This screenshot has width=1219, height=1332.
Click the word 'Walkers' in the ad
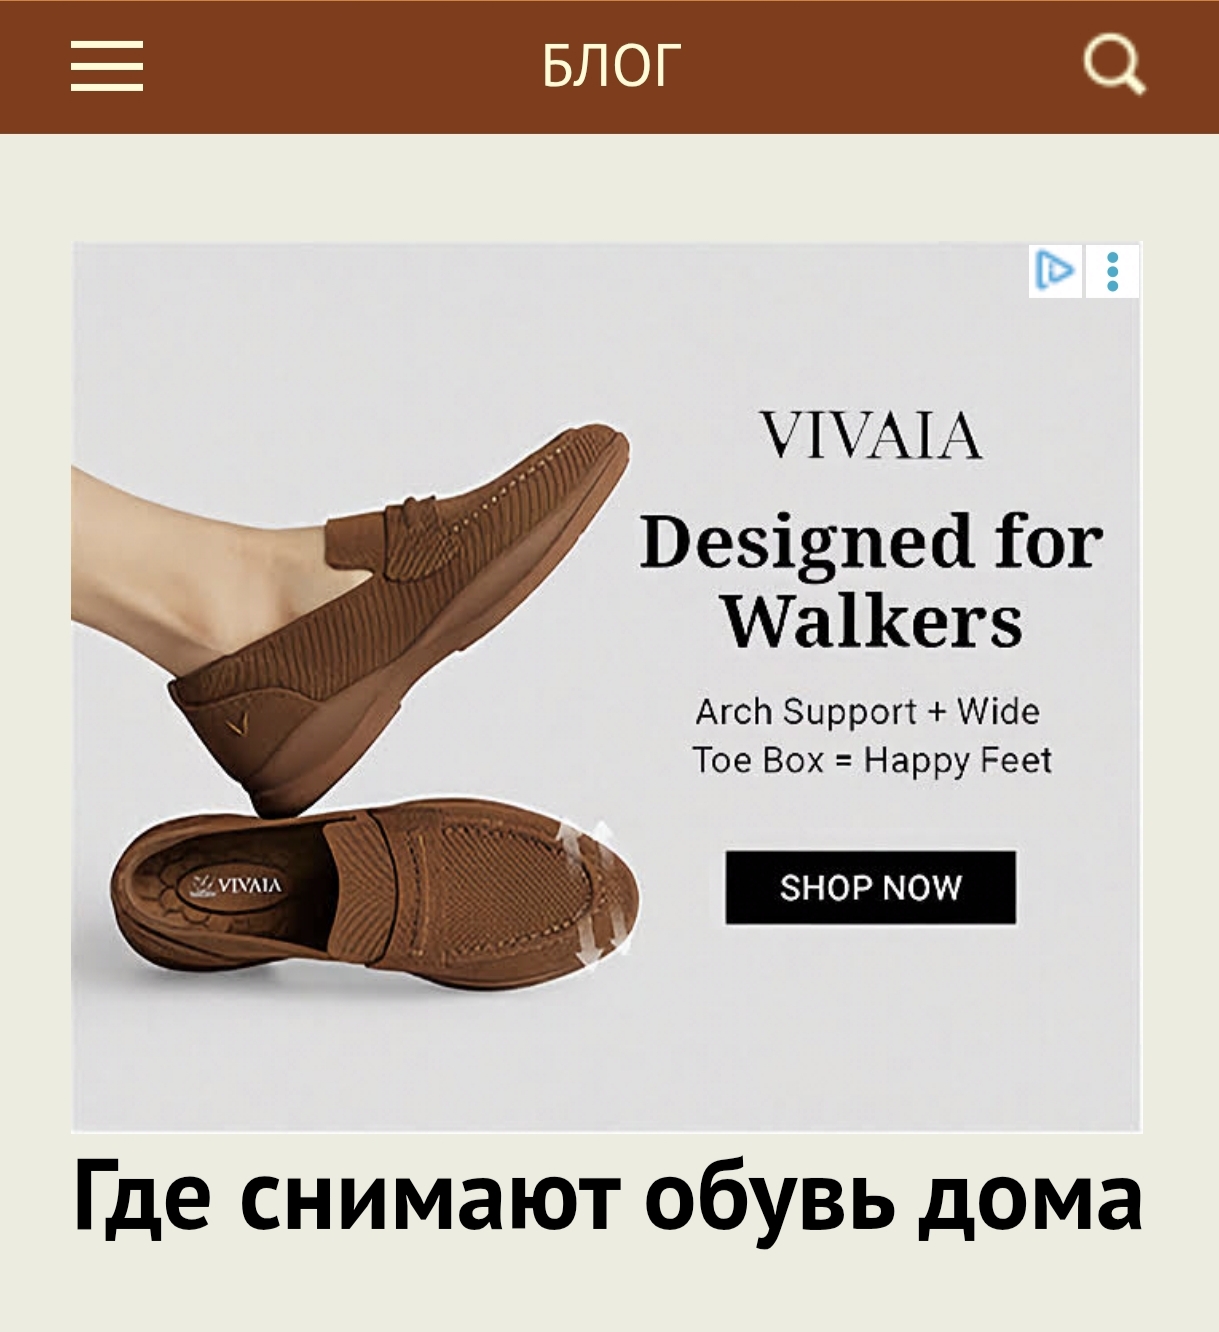click(x=872, y=621)
